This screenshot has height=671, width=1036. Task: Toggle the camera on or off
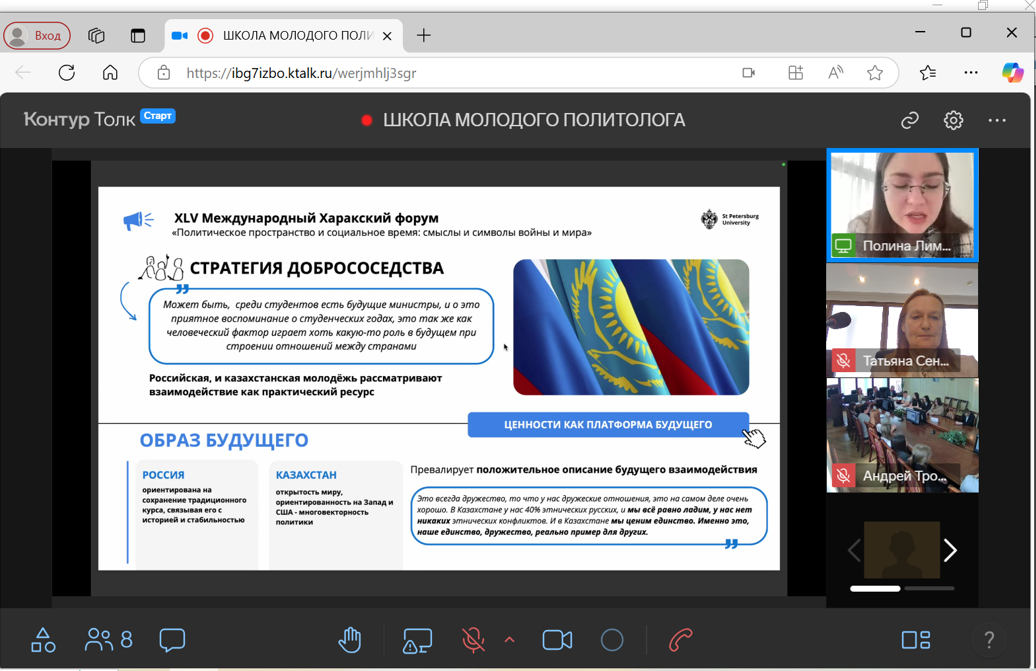coord(557,640)
